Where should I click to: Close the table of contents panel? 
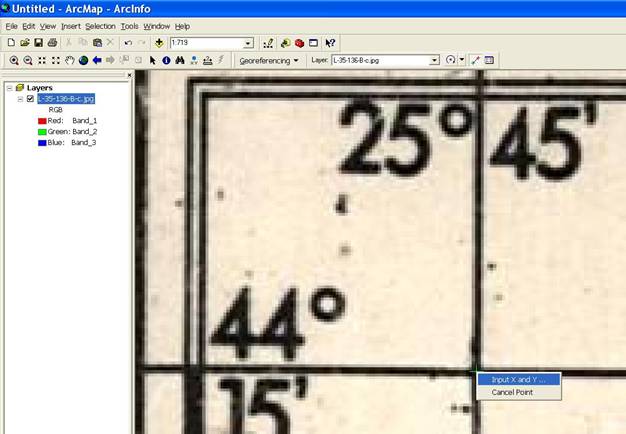129,75
